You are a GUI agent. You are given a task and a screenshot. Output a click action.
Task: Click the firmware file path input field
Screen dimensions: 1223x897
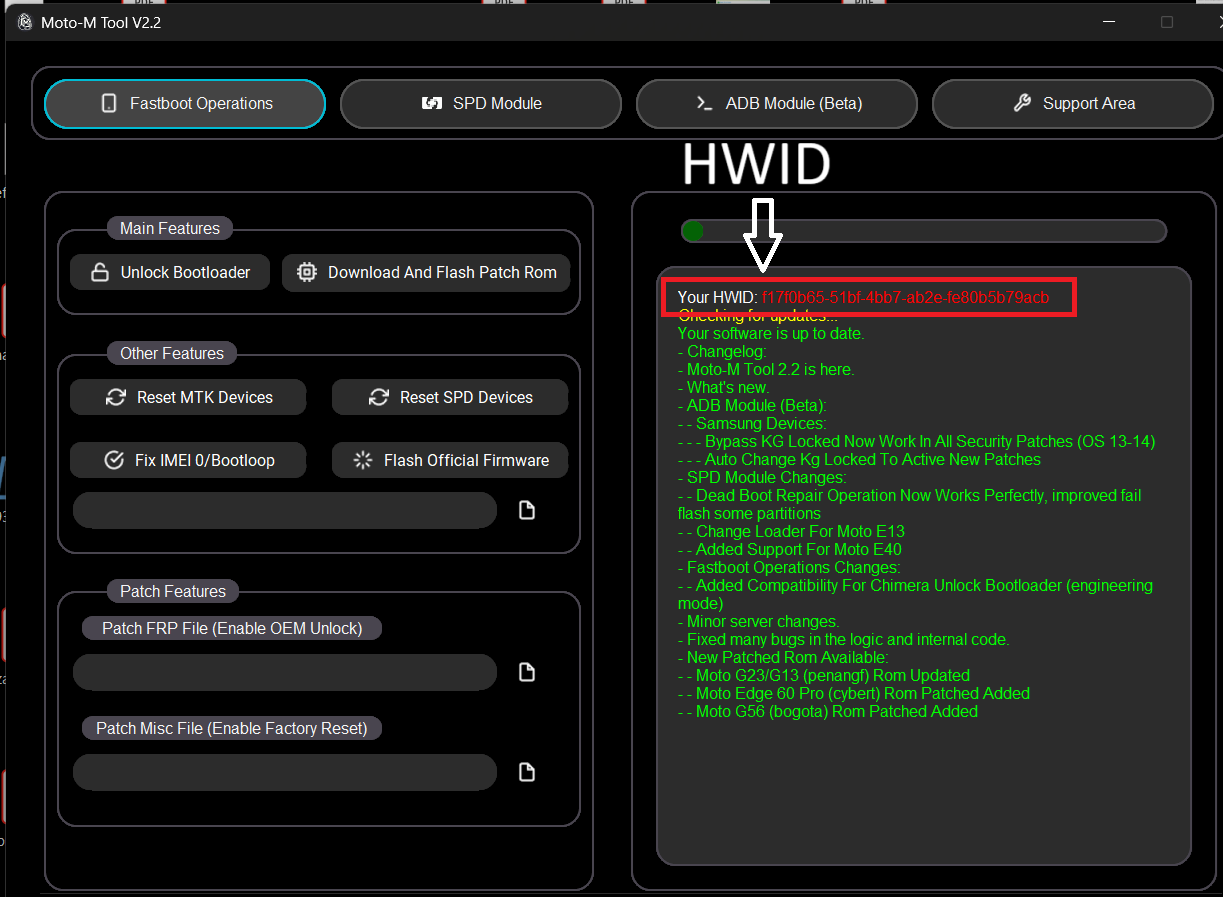coord(285,510)
